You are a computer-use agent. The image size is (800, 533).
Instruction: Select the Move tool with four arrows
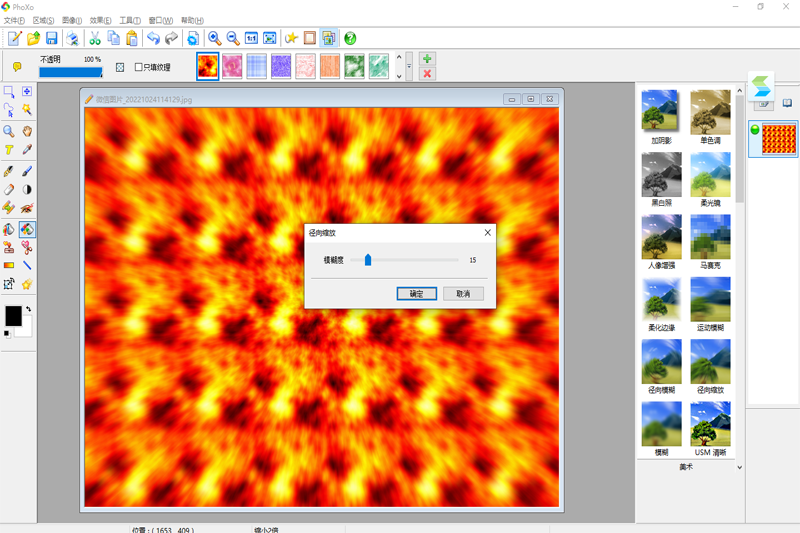pyautogui.click(x=27, y=91)
